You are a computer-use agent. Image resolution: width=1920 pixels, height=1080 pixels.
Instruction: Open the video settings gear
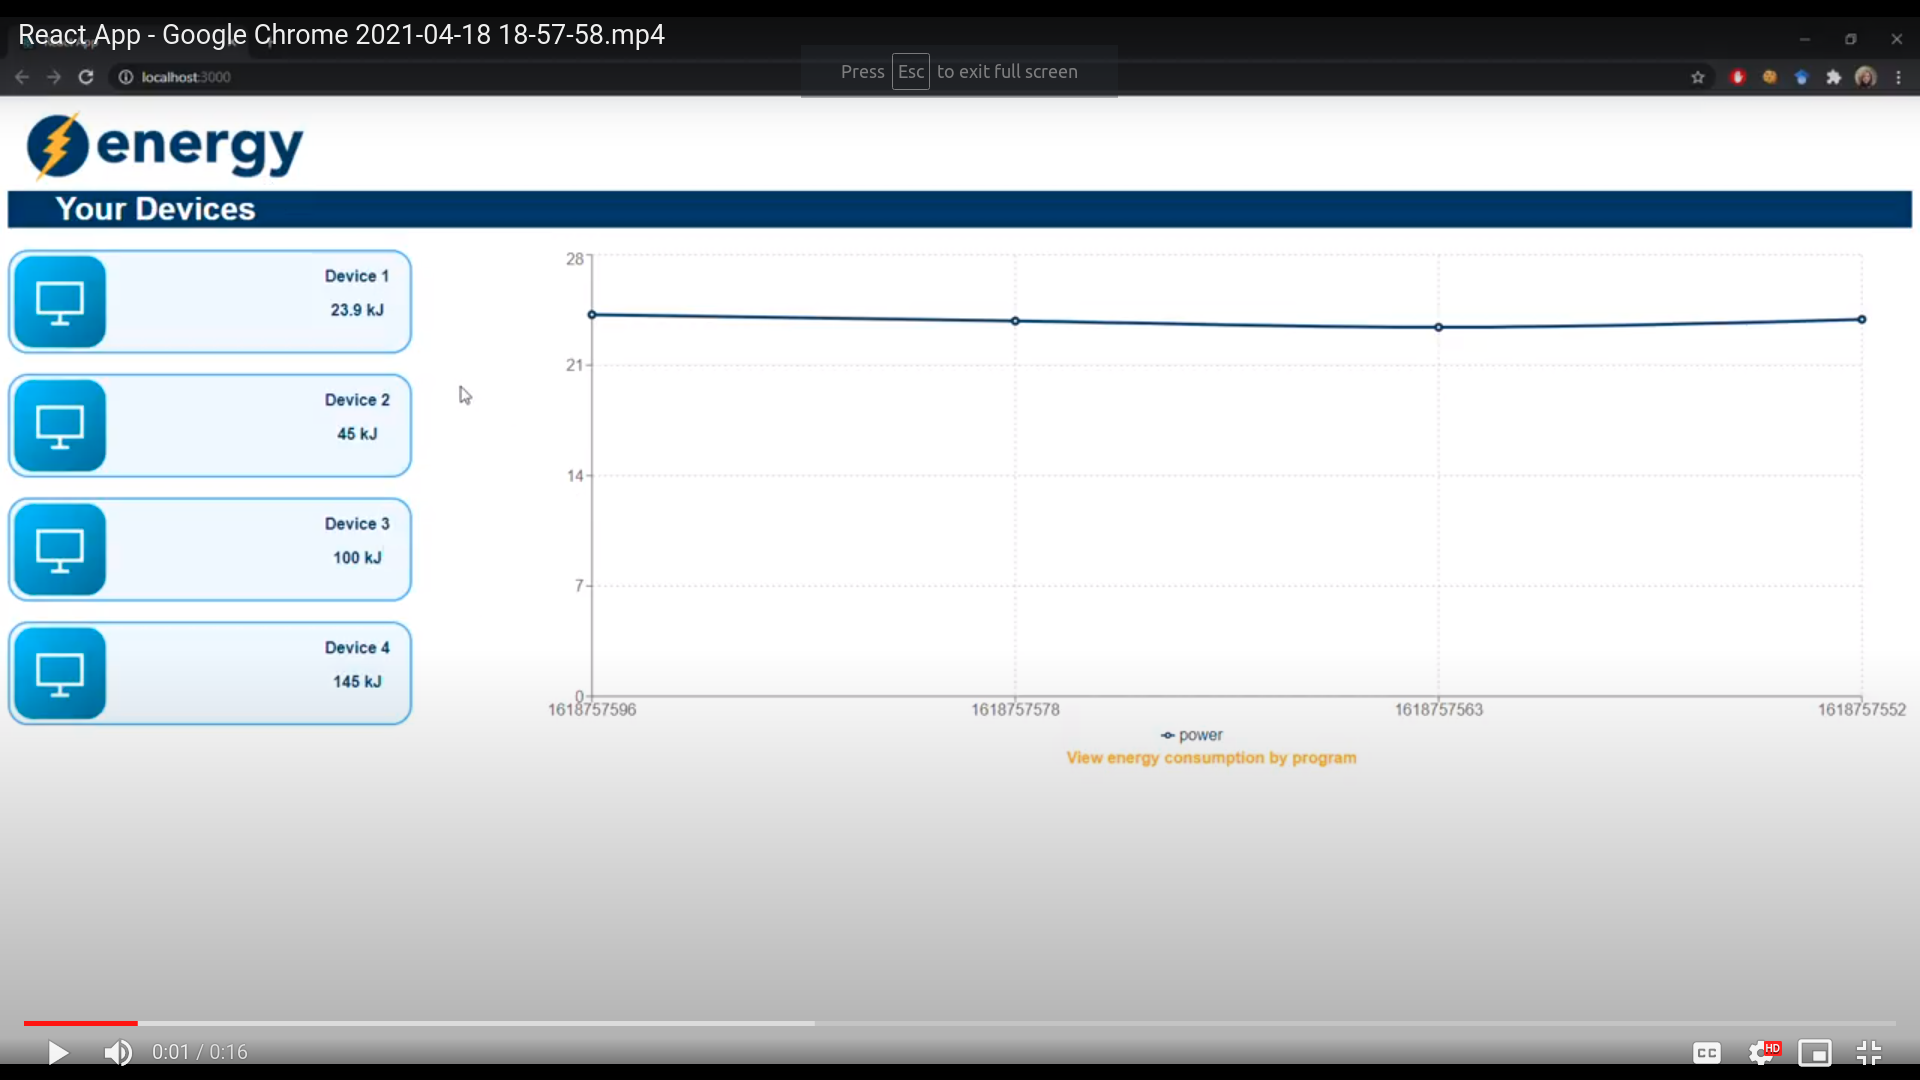[1762, 1052]
